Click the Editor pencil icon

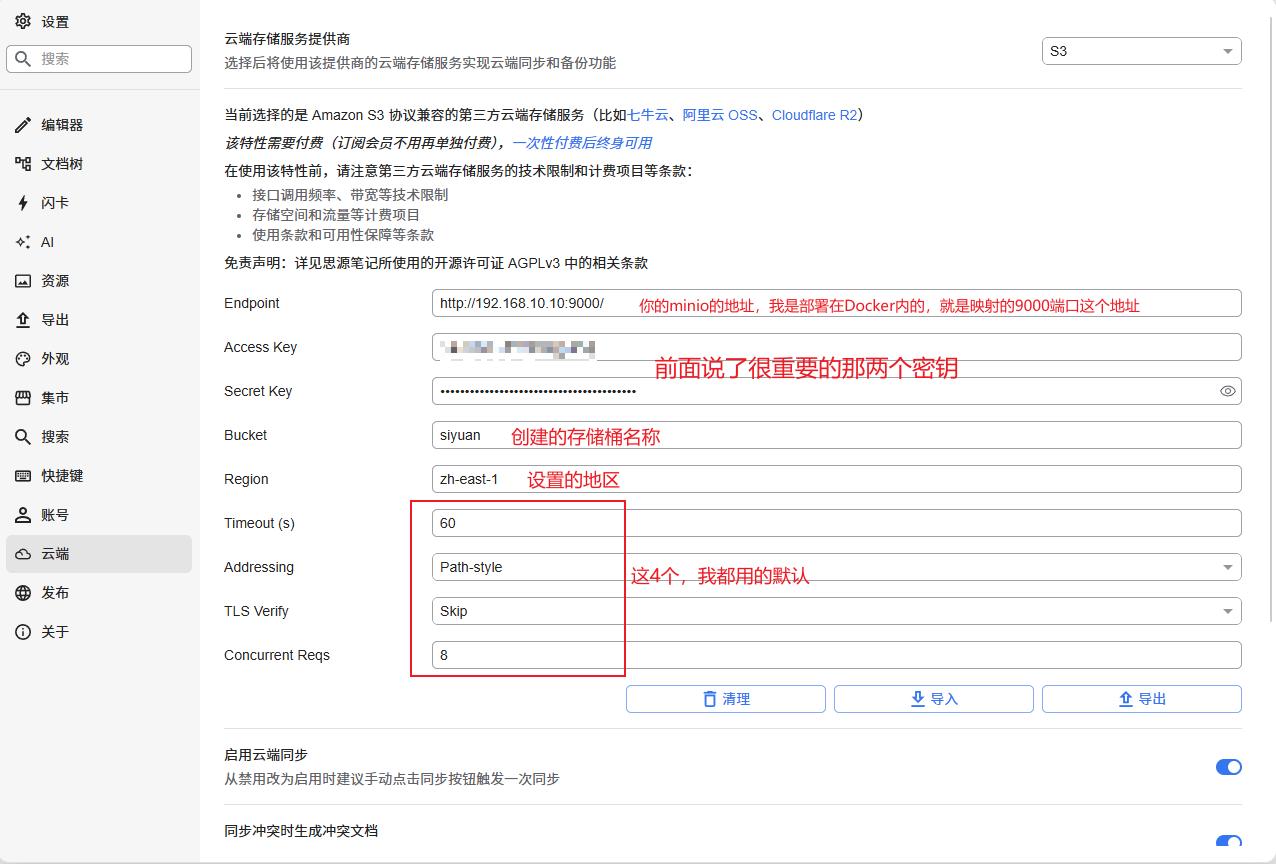23,125
